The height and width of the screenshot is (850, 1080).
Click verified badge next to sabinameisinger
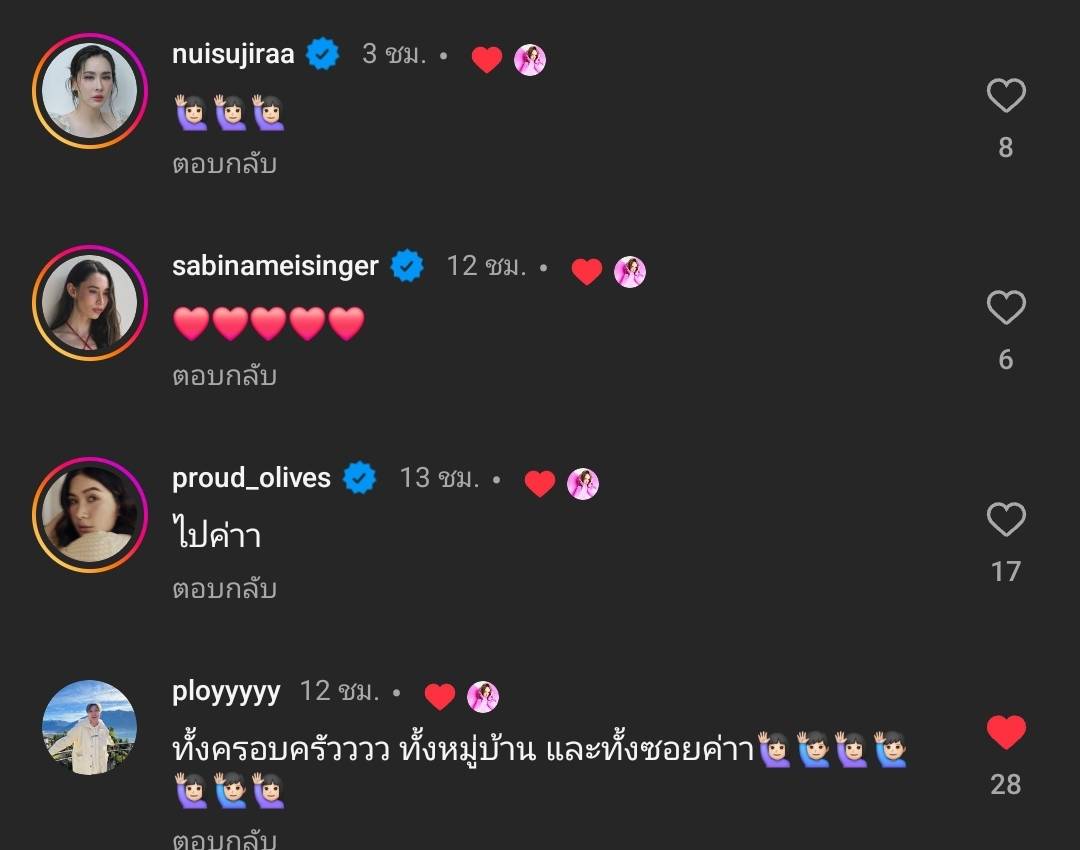407,266
